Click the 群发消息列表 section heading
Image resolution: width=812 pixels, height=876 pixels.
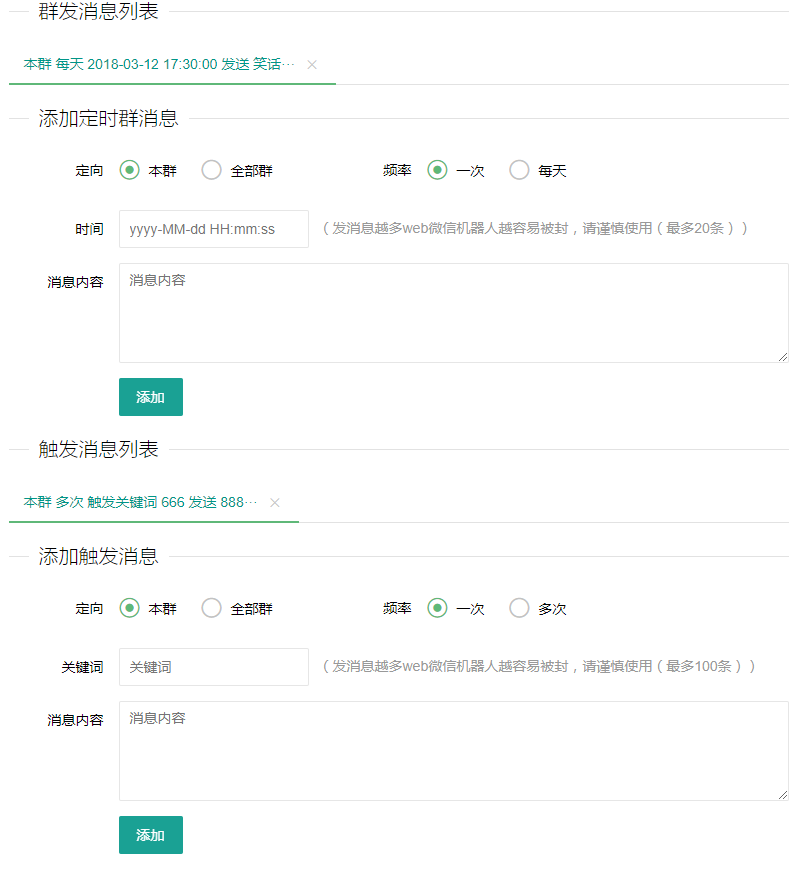pyautogui.click(x=98, y=11)
